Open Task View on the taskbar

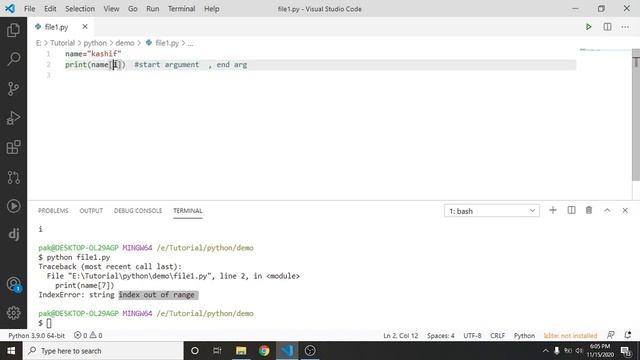coord(217,351)
